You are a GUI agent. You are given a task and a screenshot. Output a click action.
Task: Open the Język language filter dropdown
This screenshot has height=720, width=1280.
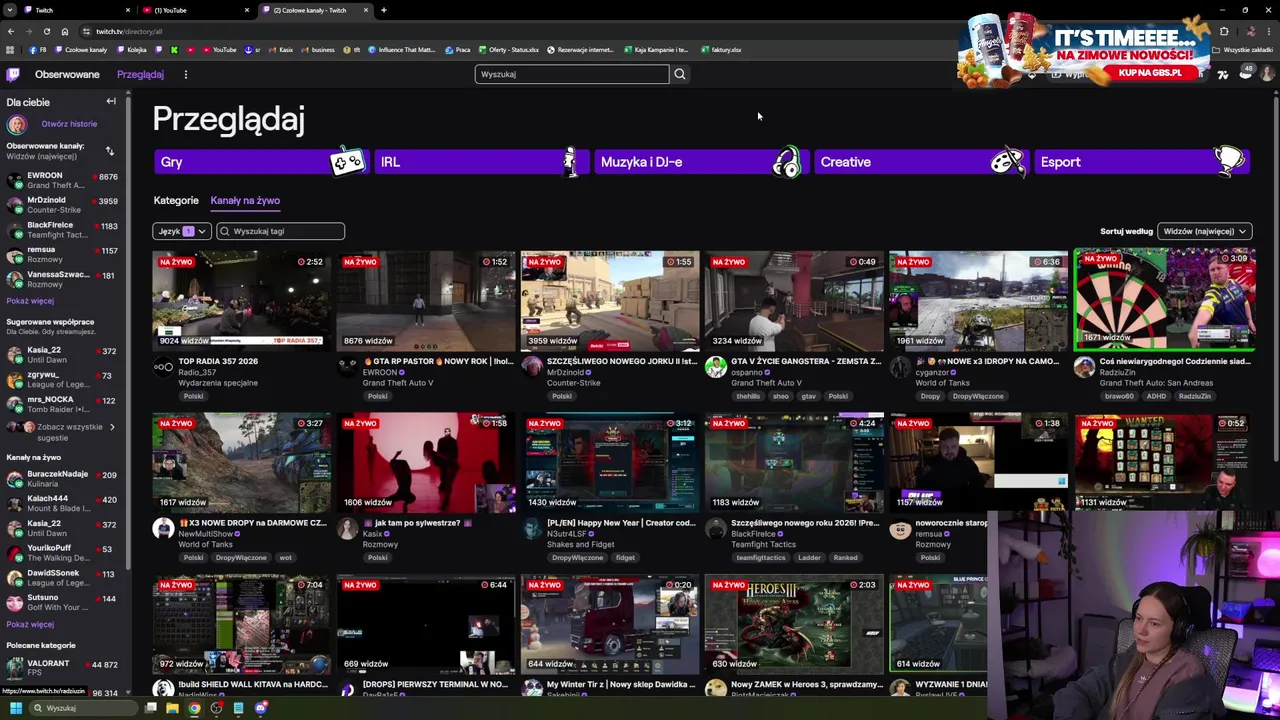click(182, 231)
